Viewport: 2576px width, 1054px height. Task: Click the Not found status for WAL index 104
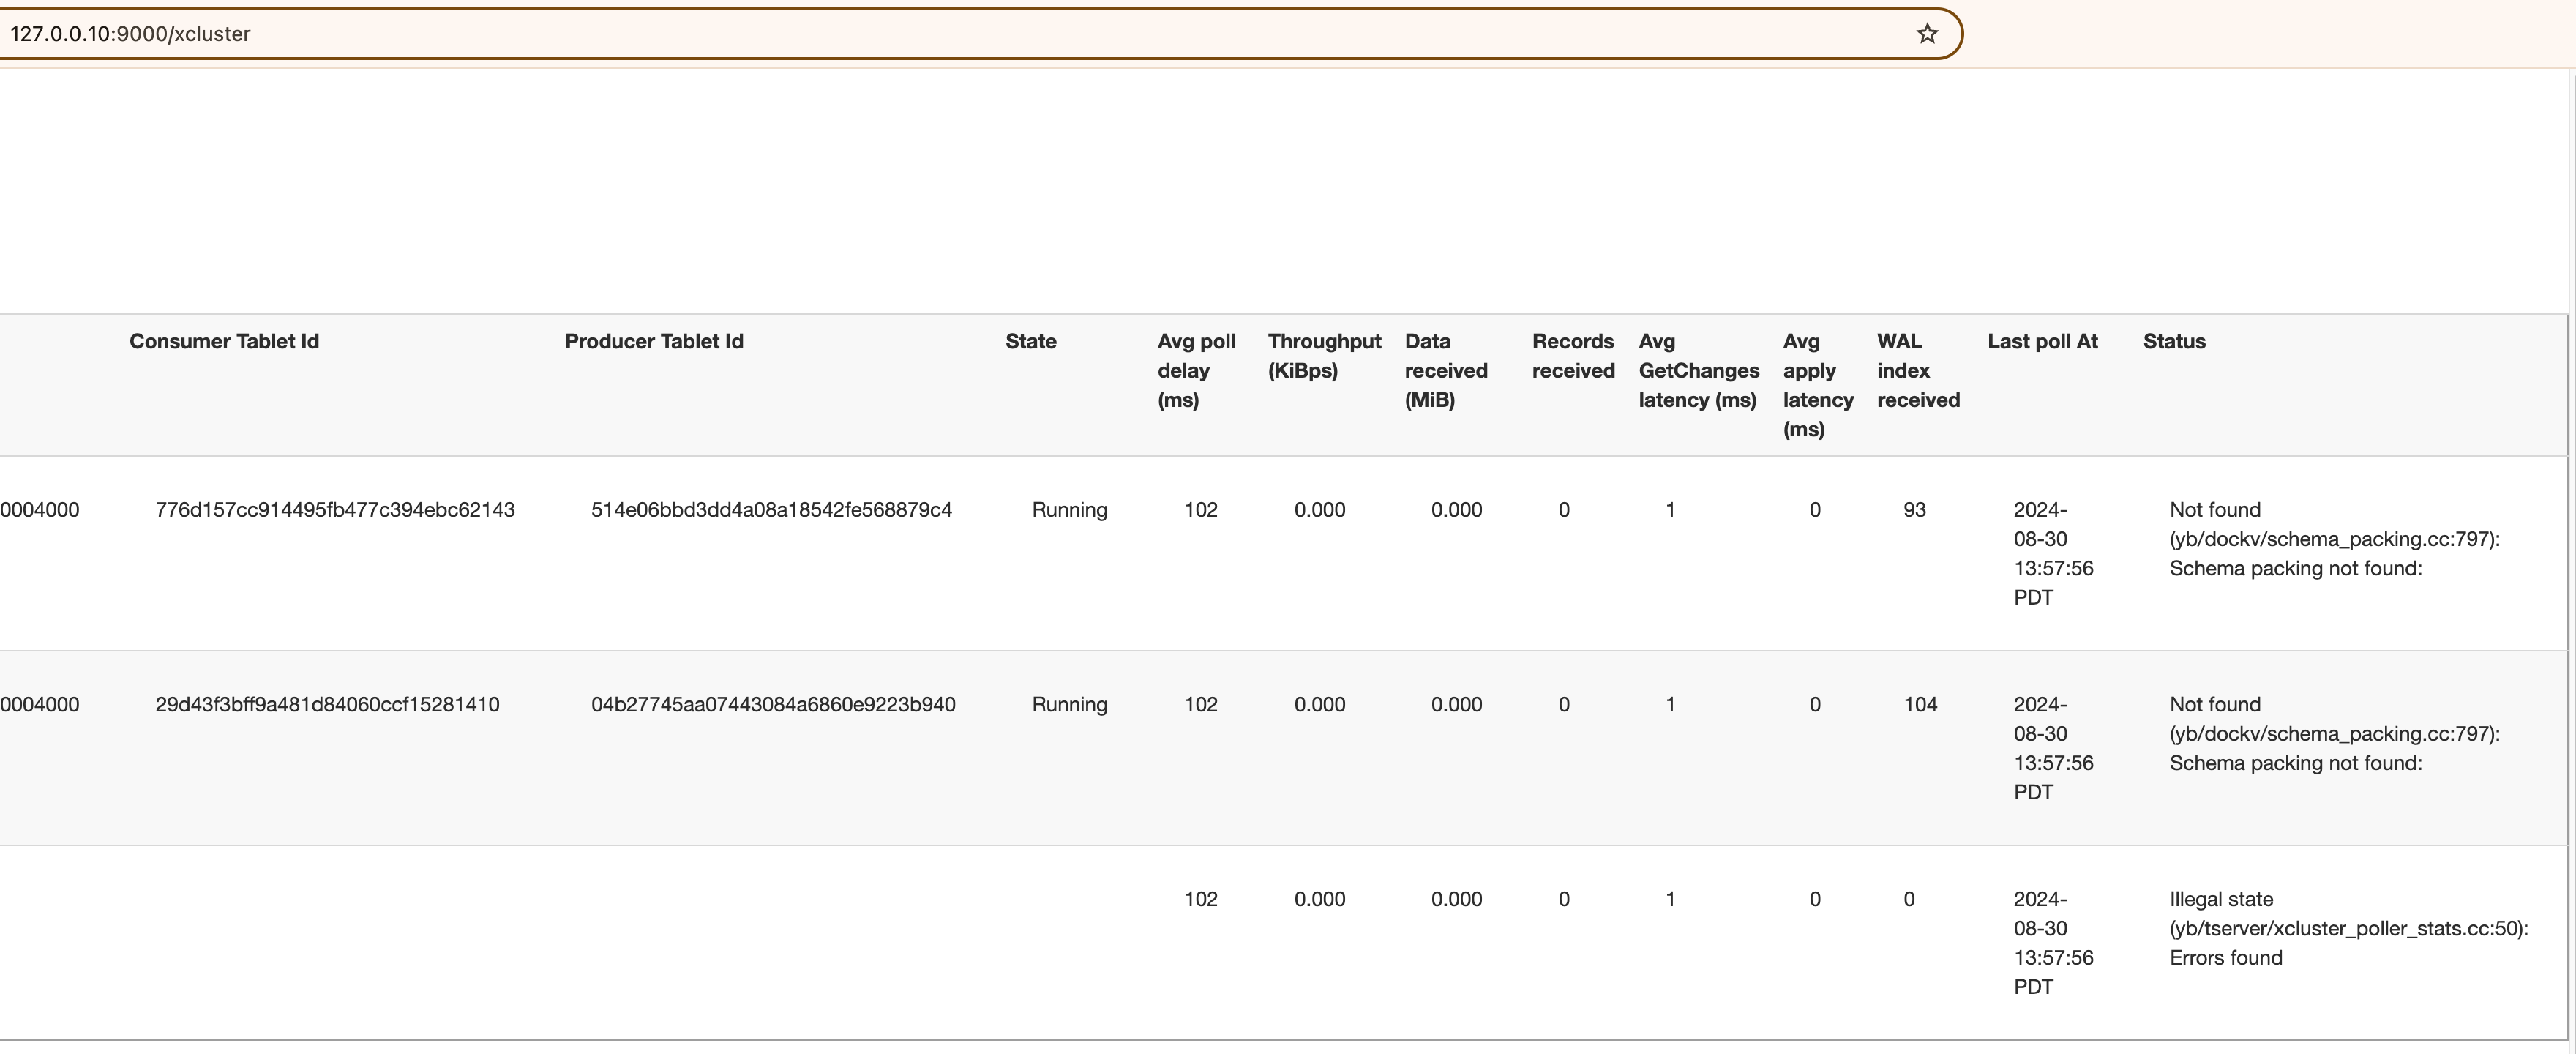tap(2334, 733)
